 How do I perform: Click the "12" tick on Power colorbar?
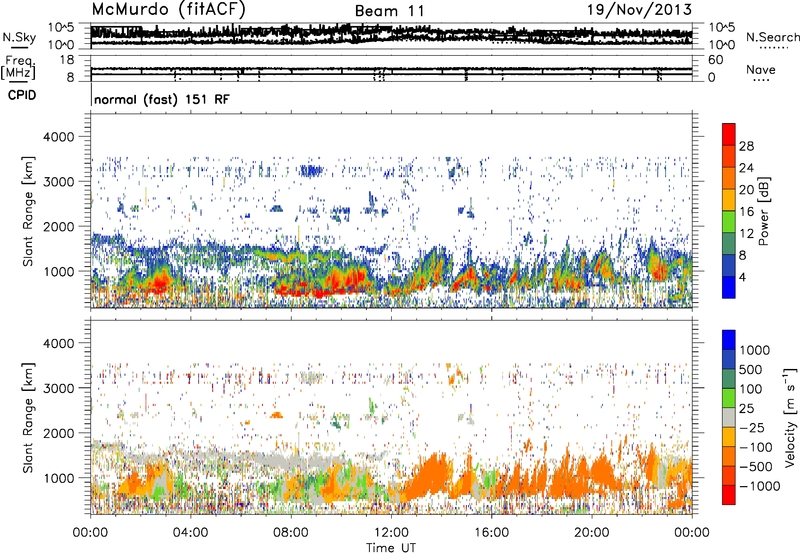746,234
